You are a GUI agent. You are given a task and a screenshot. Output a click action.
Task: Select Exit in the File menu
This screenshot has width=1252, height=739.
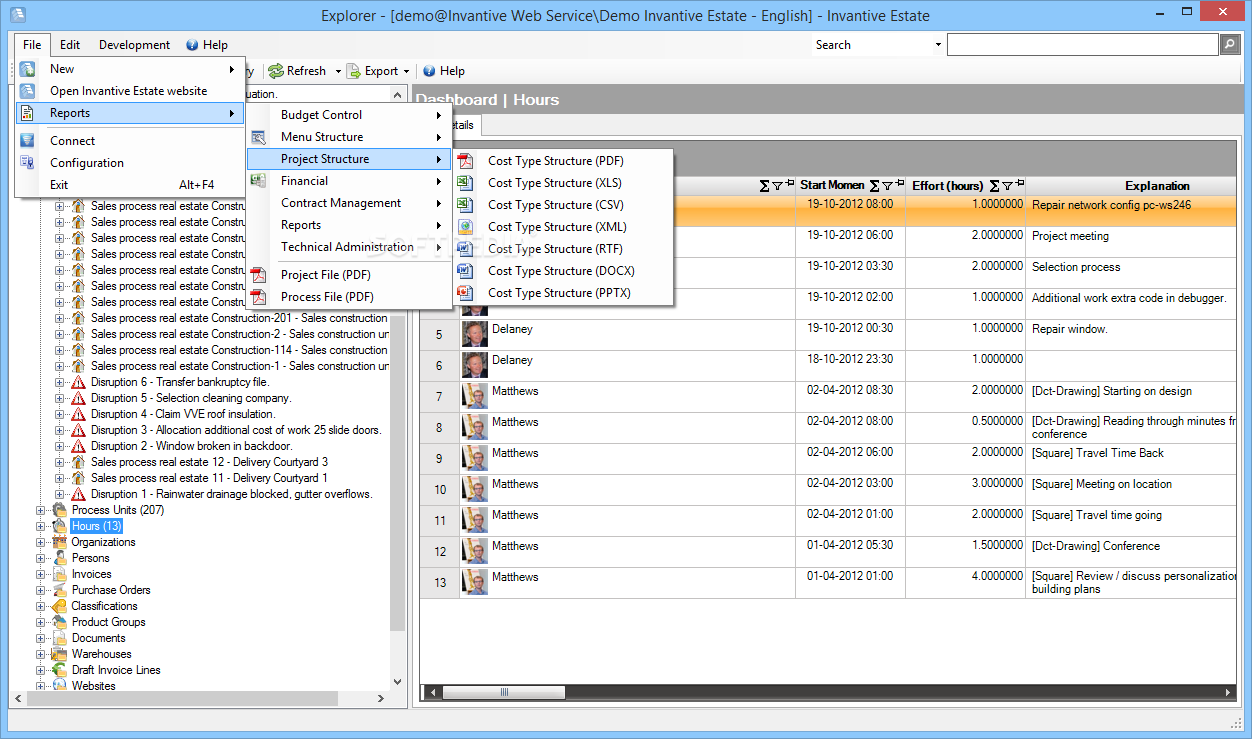[x=130, y=185]
